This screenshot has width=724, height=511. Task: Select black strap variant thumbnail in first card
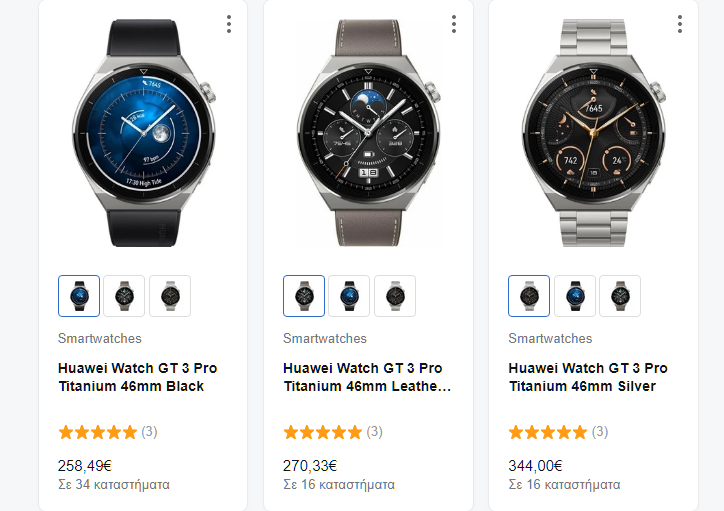click(79, 296)
